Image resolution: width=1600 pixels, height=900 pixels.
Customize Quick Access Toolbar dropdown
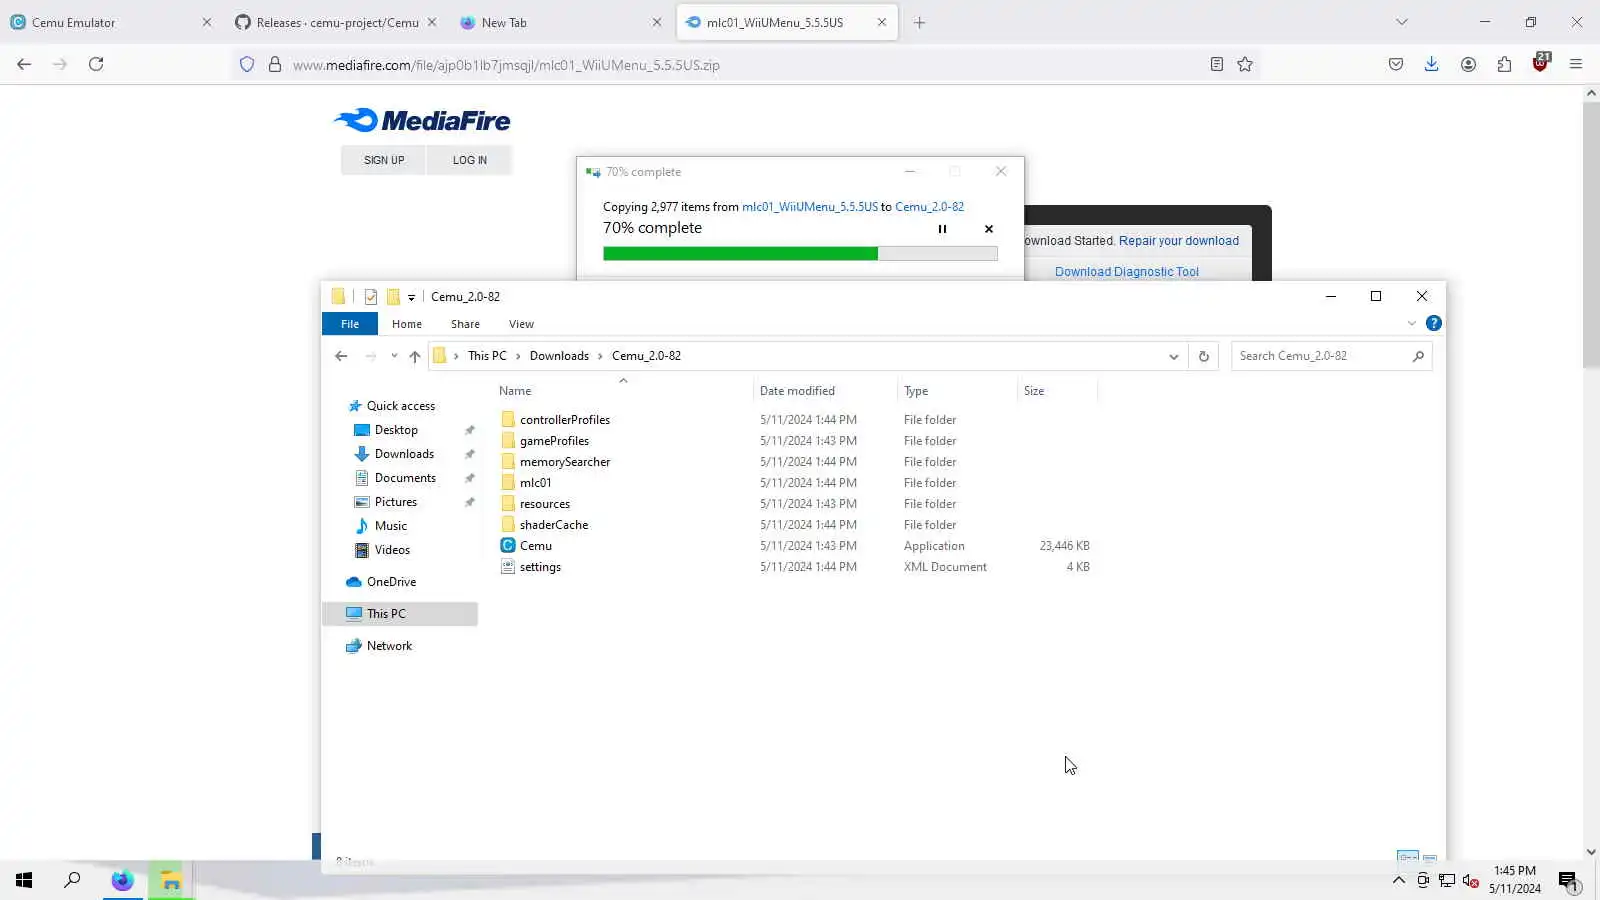pos(411,297)
